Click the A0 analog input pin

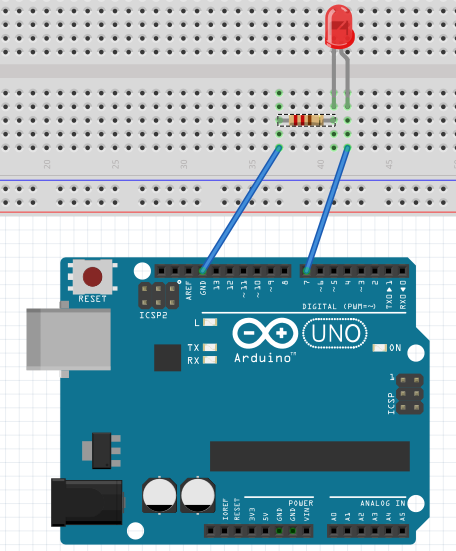click(x=334, y=531)
